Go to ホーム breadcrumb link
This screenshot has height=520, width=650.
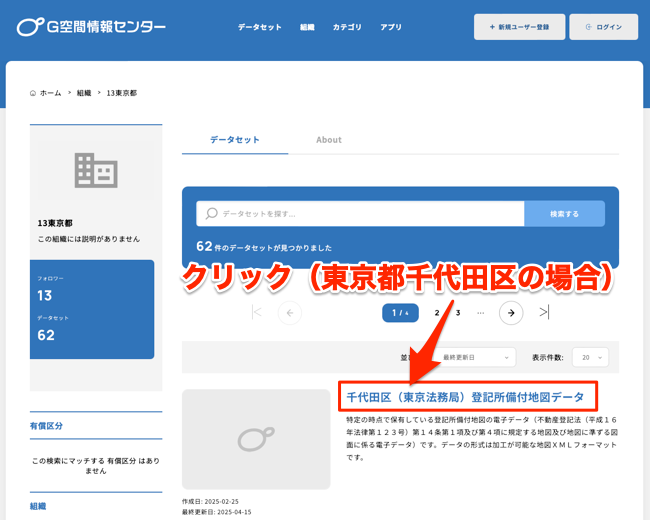(x=51, y=93)
